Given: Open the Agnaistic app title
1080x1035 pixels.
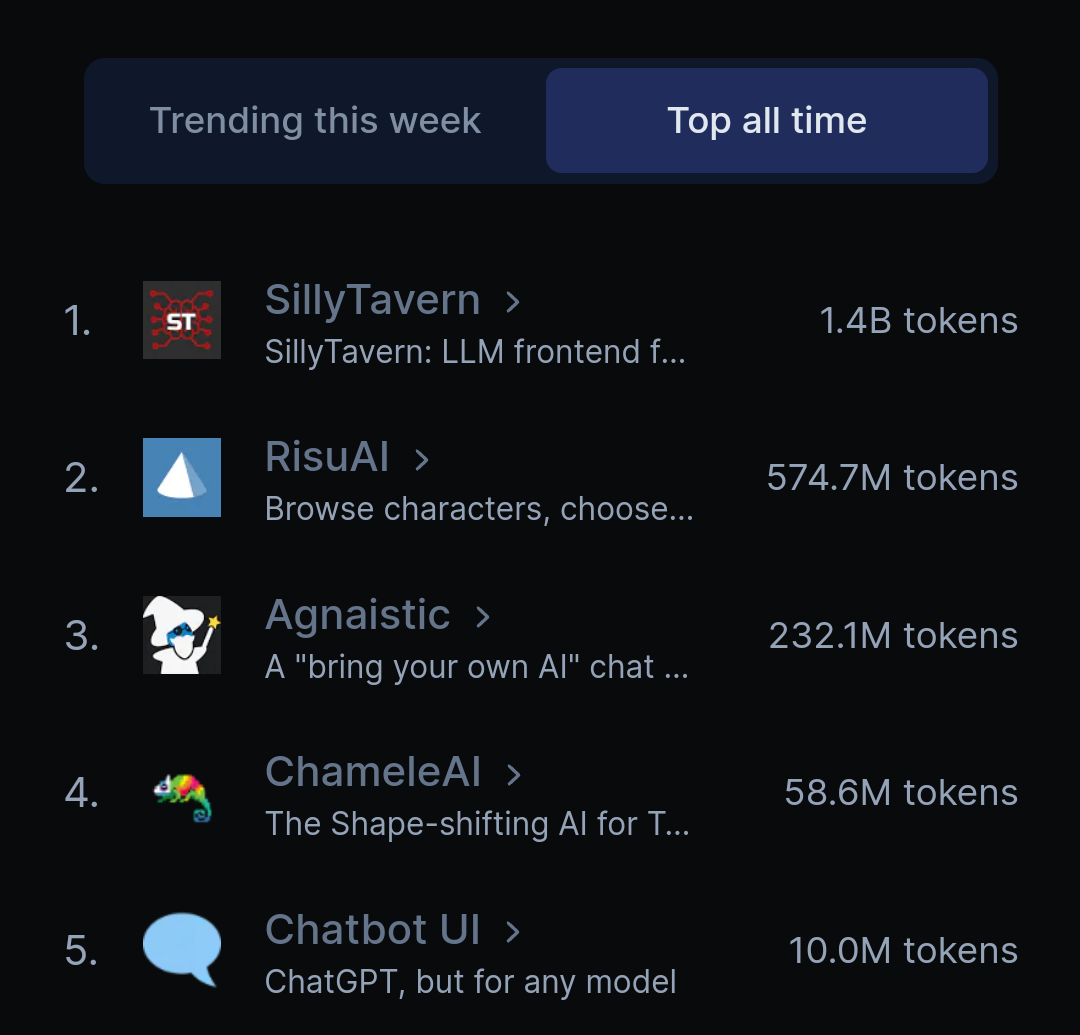Looking at the screenshot, I should coord(357,616).
